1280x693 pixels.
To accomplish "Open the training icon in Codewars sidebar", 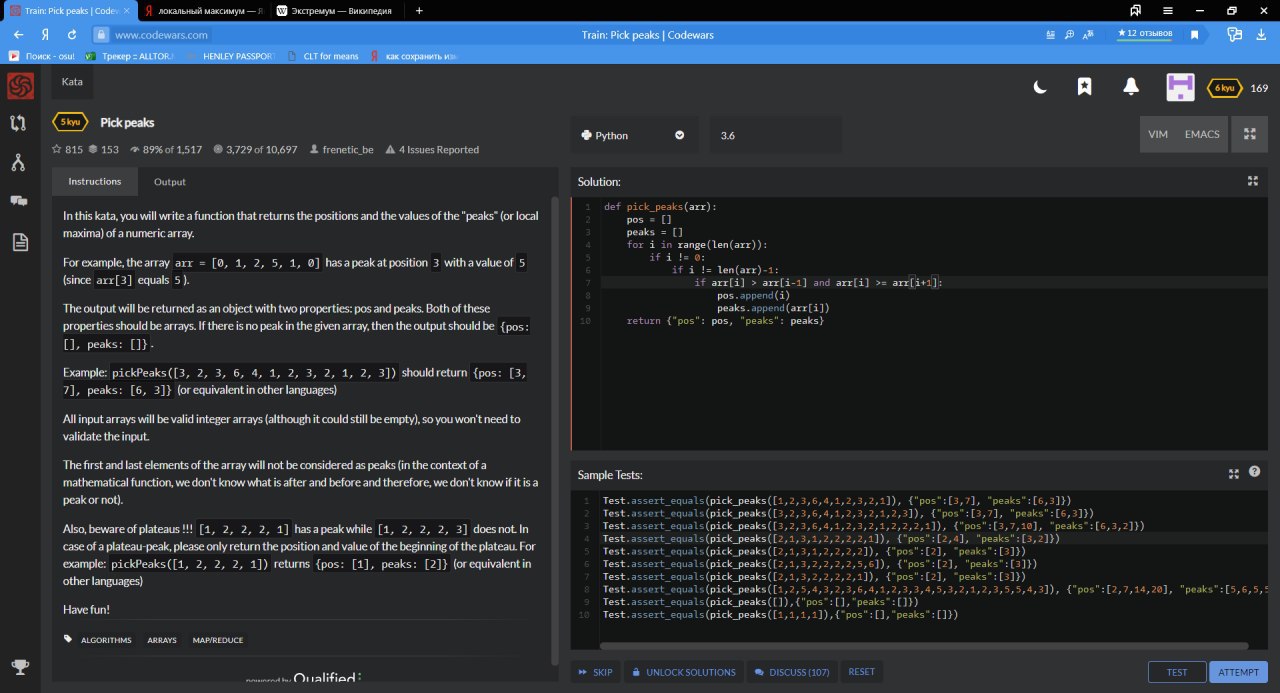I will 18,123.
